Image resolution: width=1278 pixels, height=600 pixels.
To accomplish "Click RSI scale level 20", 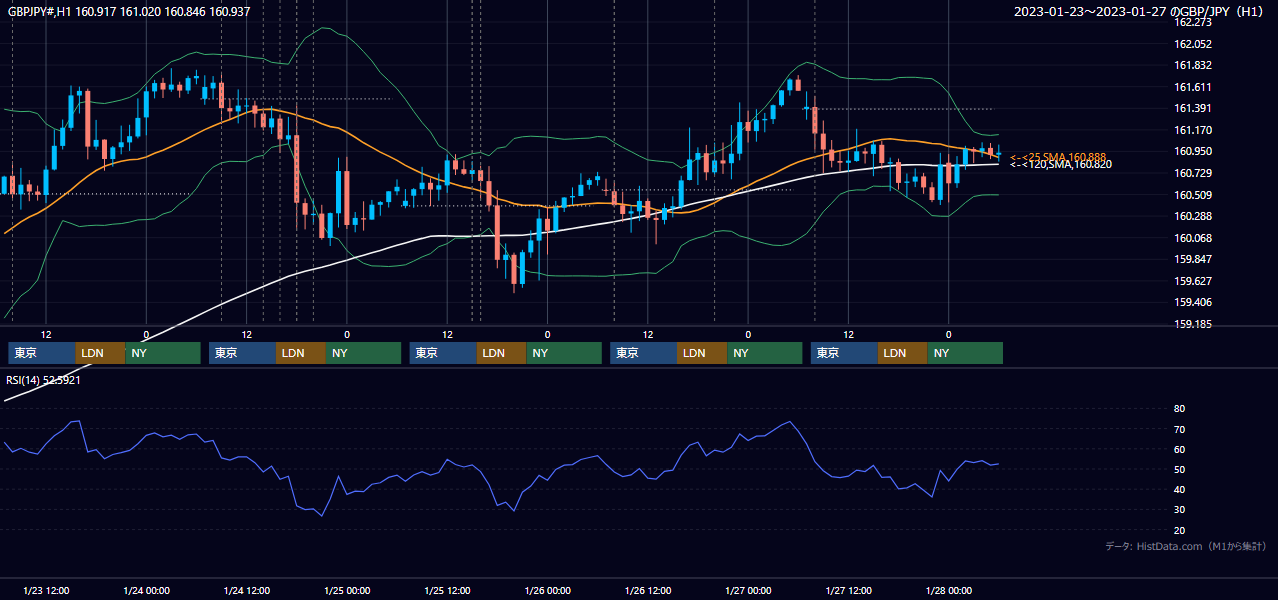I will [1179, 530].
